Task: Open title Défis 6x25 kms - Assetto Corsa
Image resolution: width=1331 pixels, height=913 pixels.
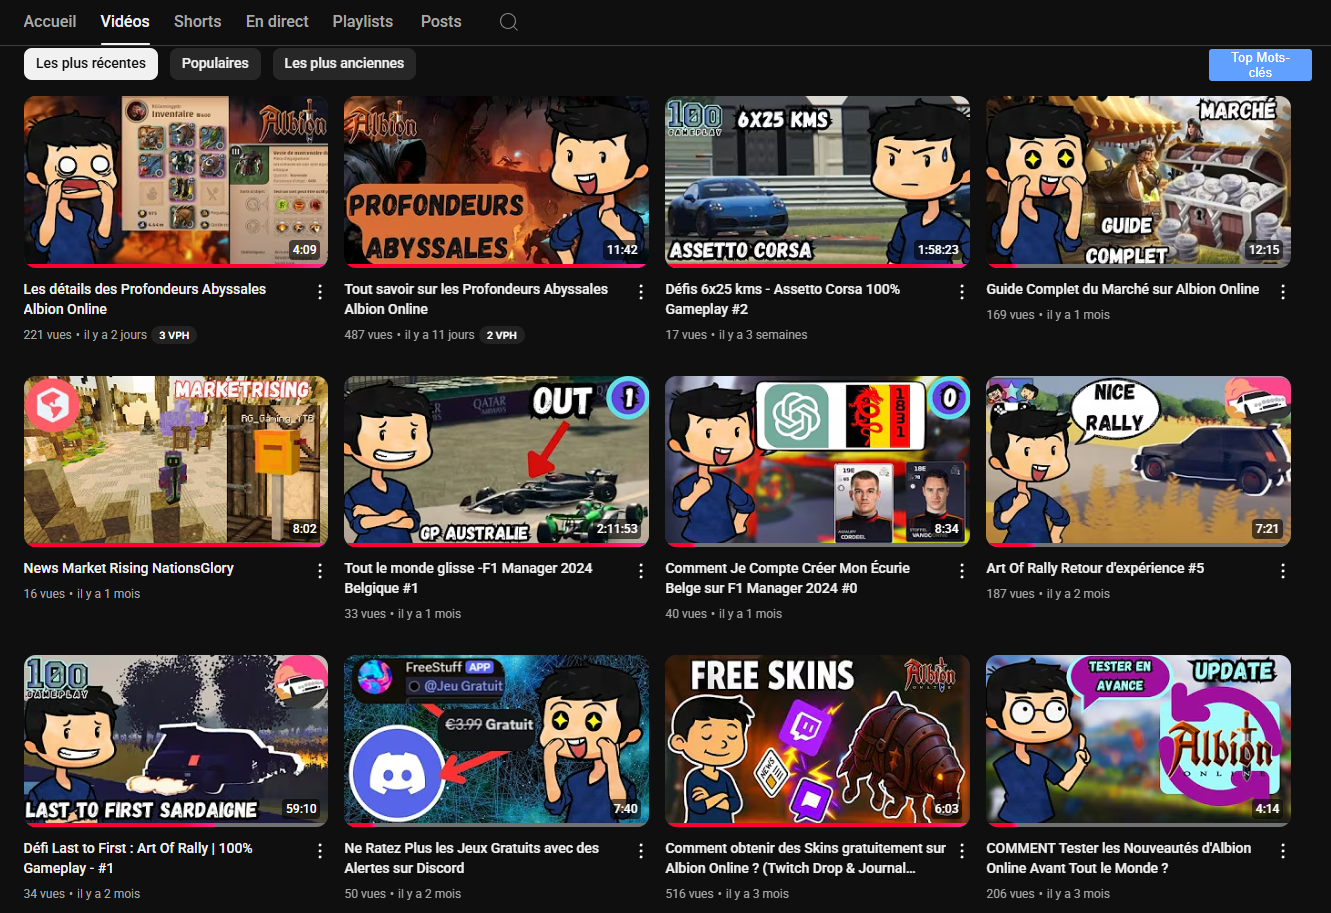Action: click(x=782, y=299)
